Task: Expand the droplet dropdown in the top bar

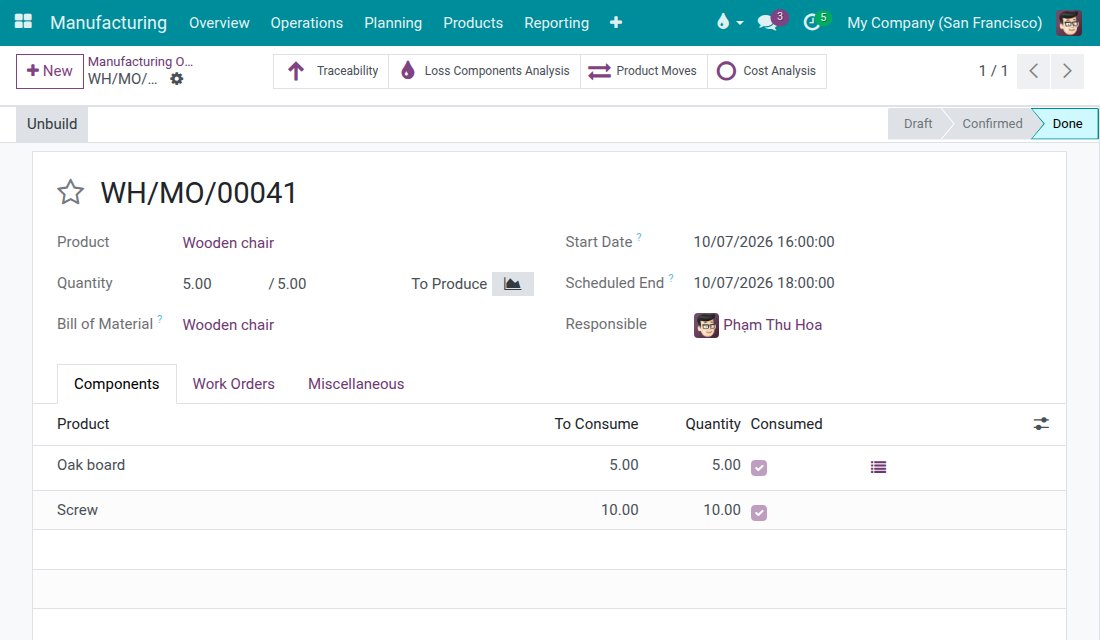Action: 730,22
